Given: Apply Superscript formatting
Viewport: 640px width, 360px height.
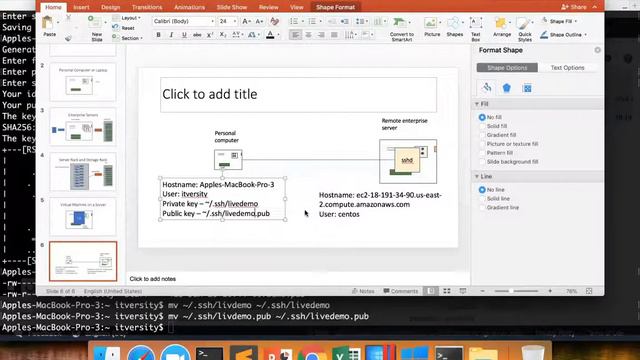Looking at the screenshot, I should click(210, 35).
